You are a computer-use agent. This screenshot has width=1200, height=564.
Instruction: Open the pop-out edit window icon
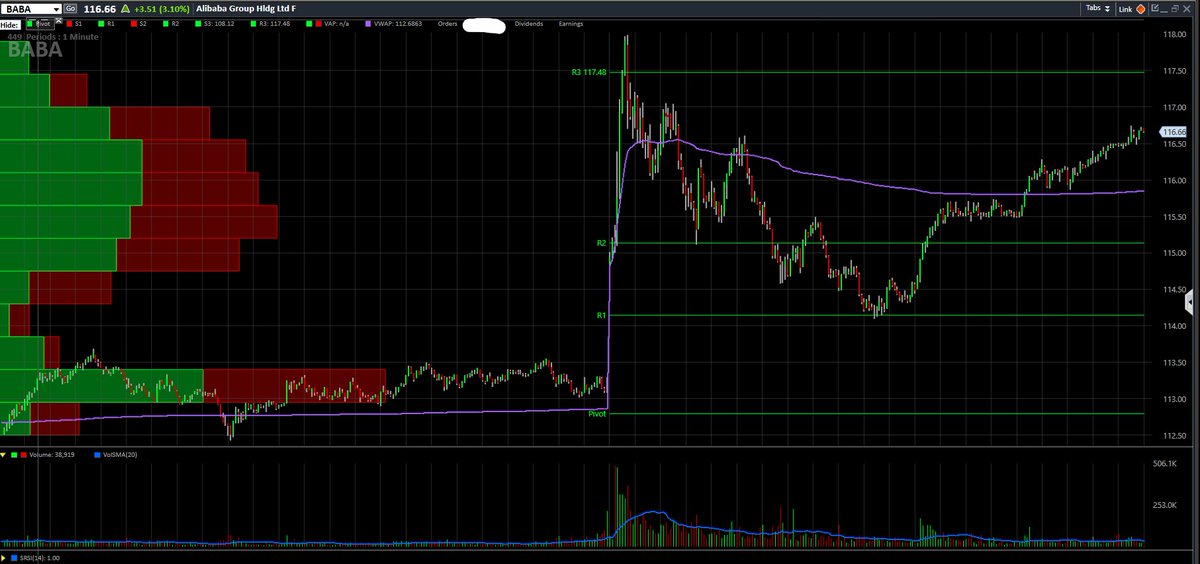coord(1155,8)
